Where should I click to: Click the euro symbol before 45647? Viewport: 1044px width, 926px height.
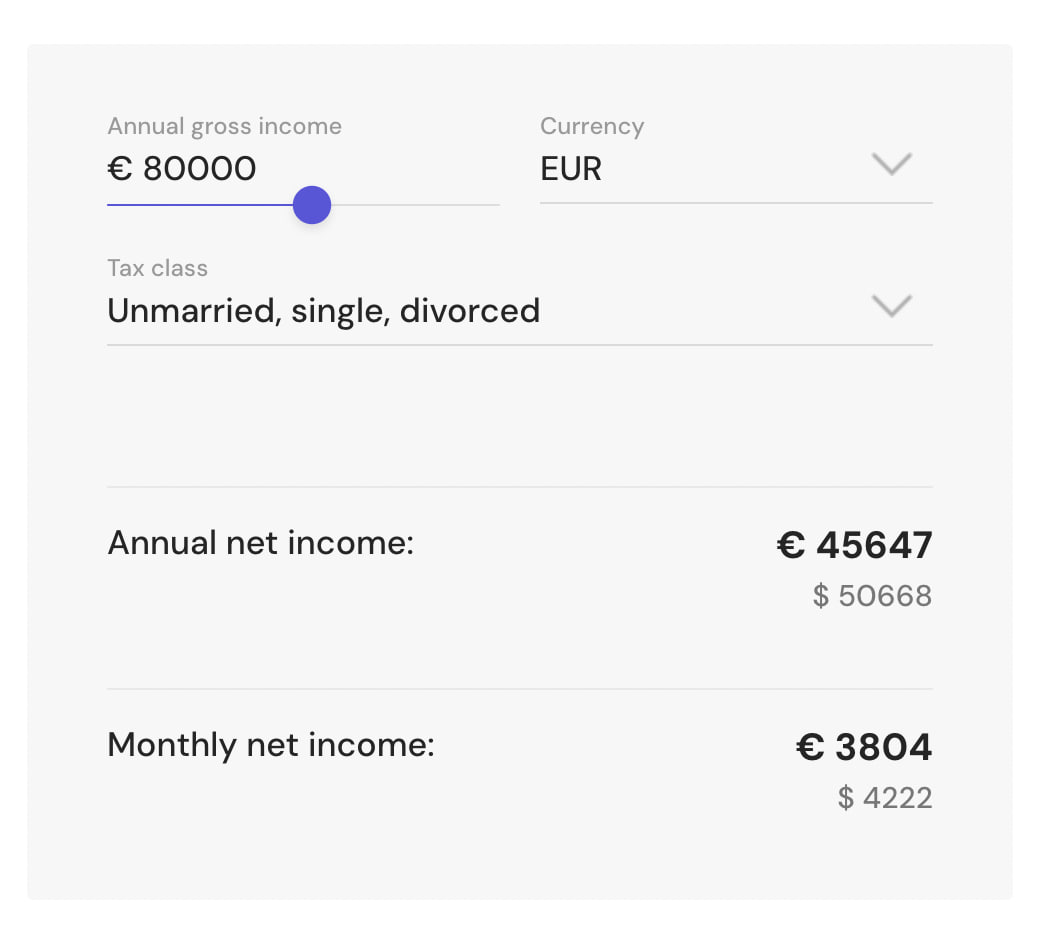tap(791, 545)
